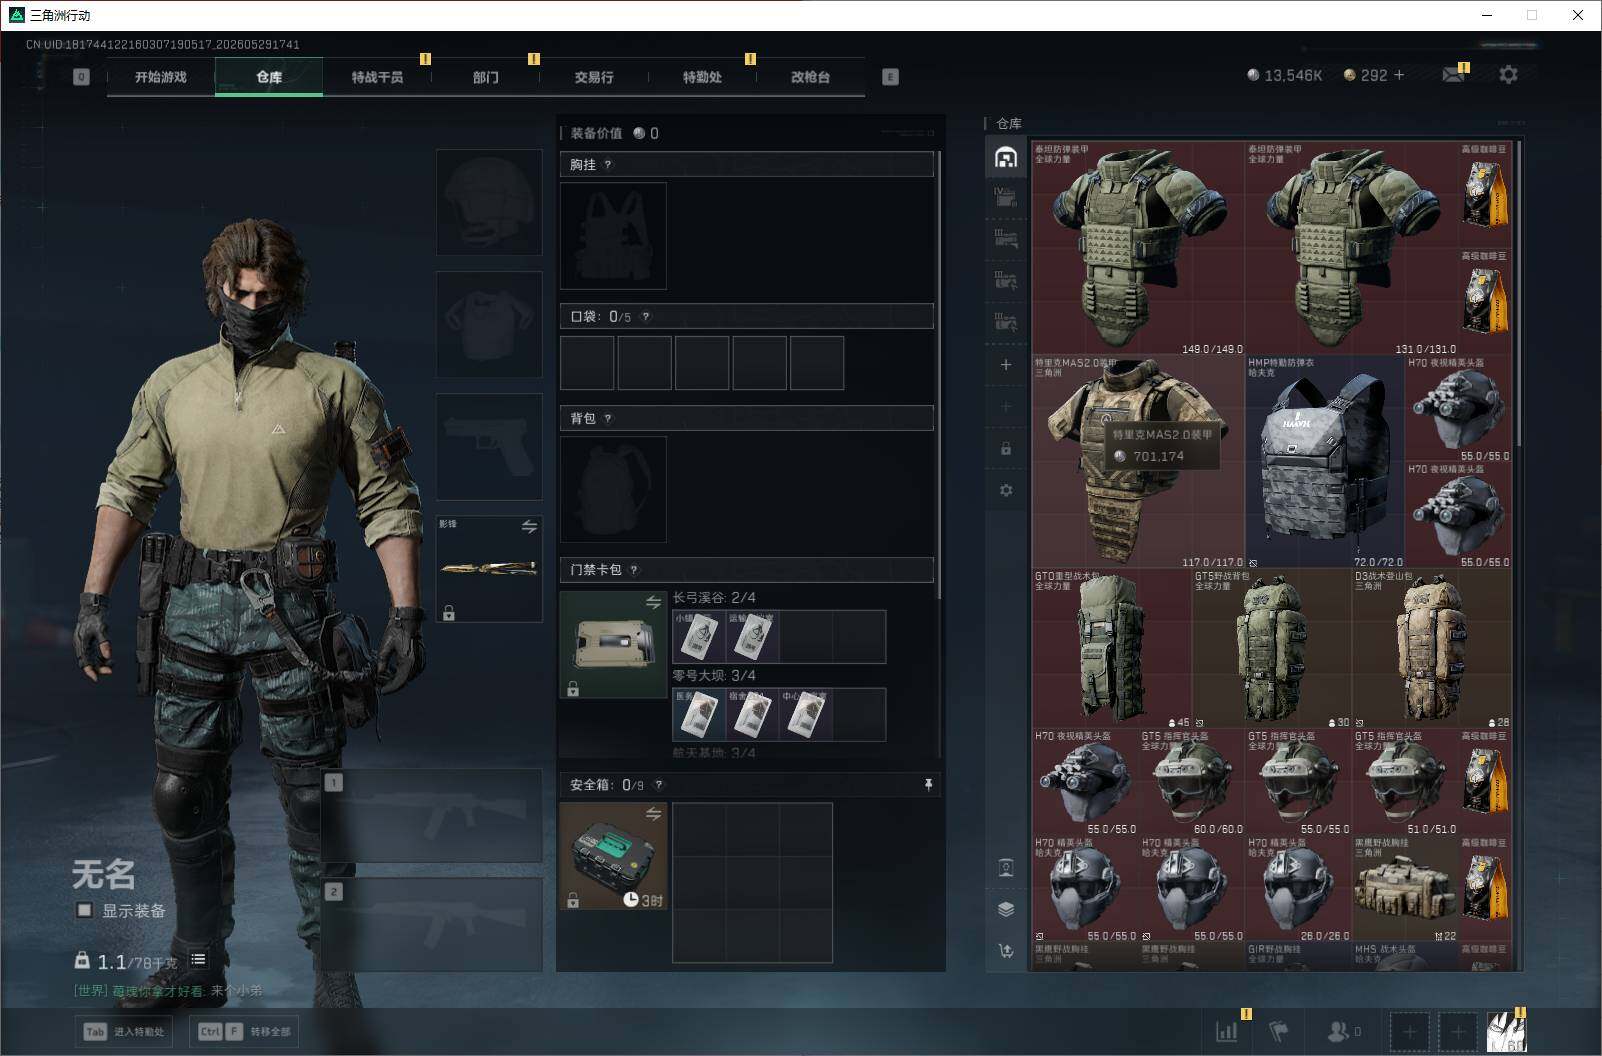The width and height of the screenshot is (1602, 1056).
Task: Select the 特里克MAS2.0装甲 item
Action: point(1138,462)
